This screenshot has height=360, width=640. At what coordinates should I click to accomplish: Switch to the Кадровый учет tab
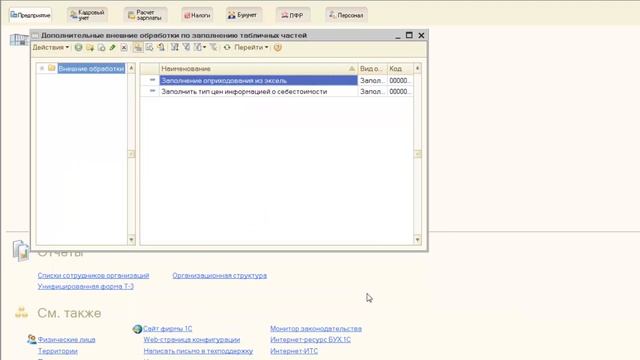(x=87, y=15)
